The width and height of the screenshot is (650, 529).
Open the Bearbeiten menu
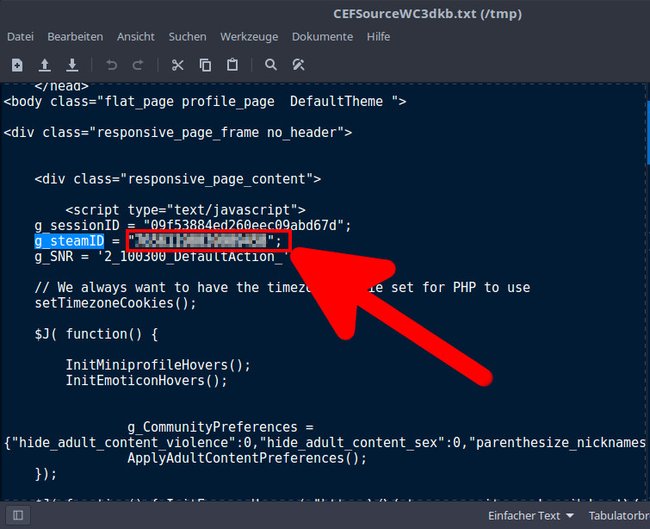[x=75, y=36]
